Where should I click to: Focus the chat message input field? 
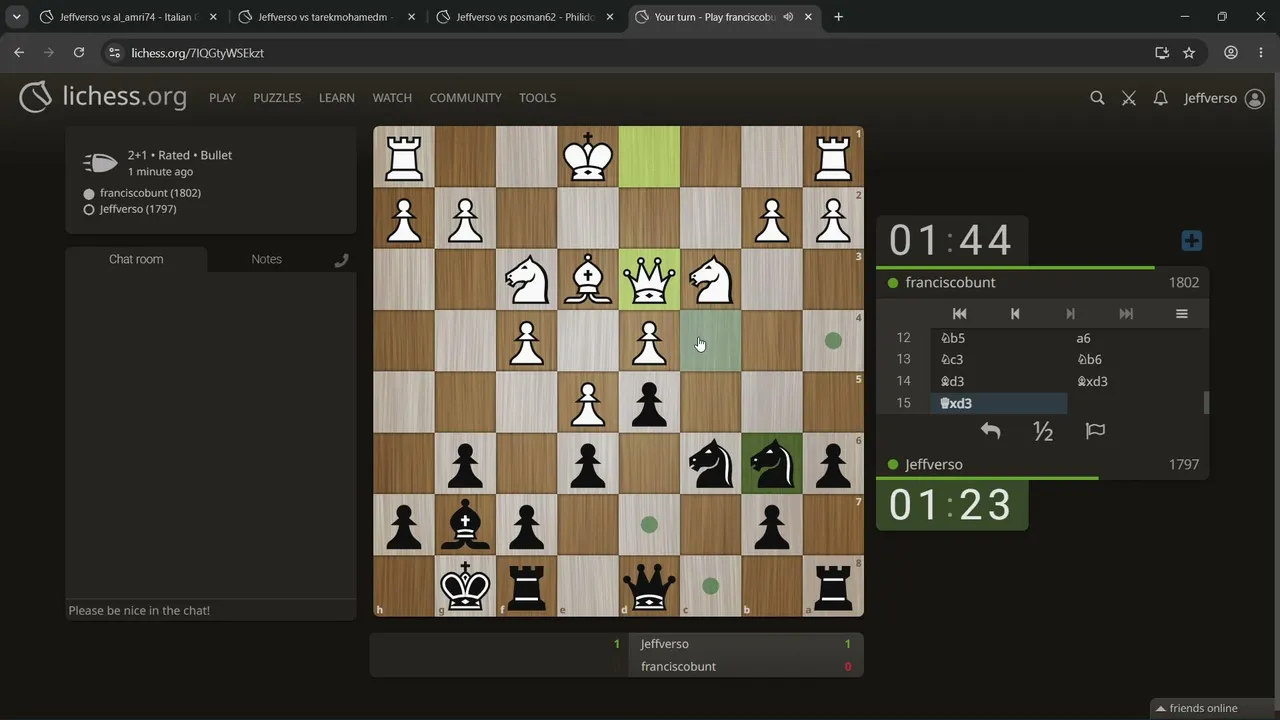[x=211, y=610]
